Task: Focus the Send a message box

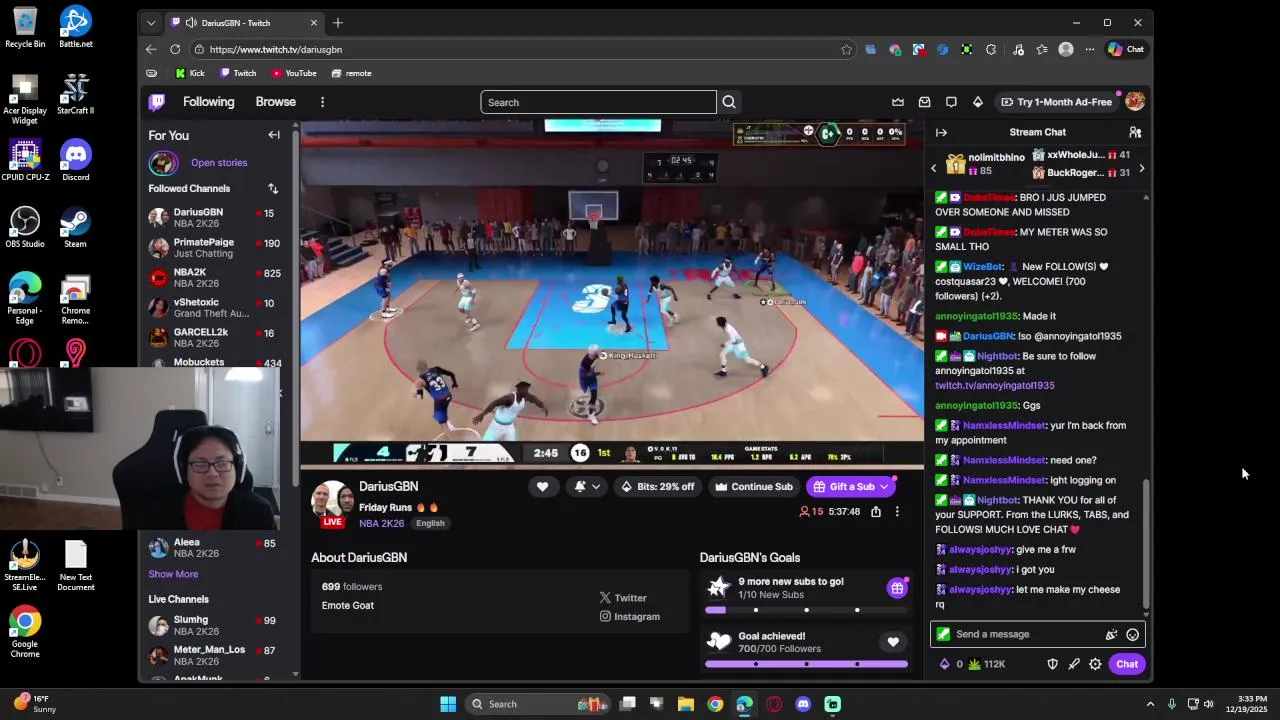Action: pos(1037,634)
